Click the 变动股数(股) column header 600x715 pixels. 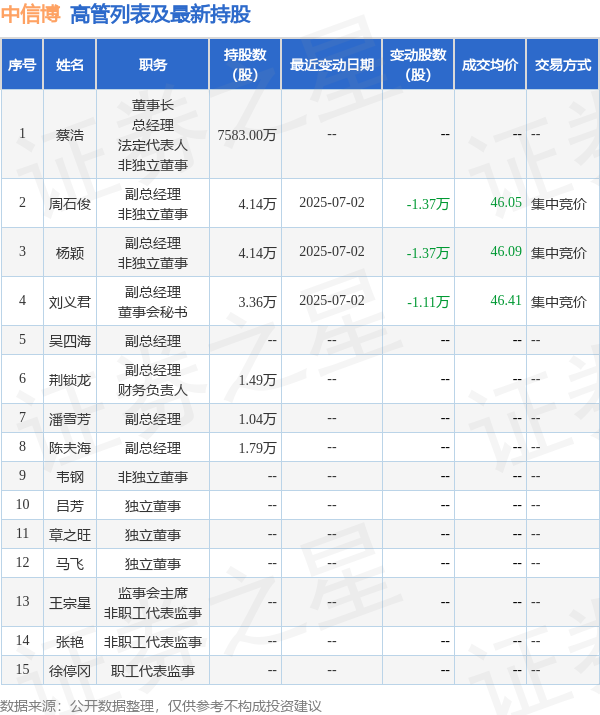click(x=418, y=64)
